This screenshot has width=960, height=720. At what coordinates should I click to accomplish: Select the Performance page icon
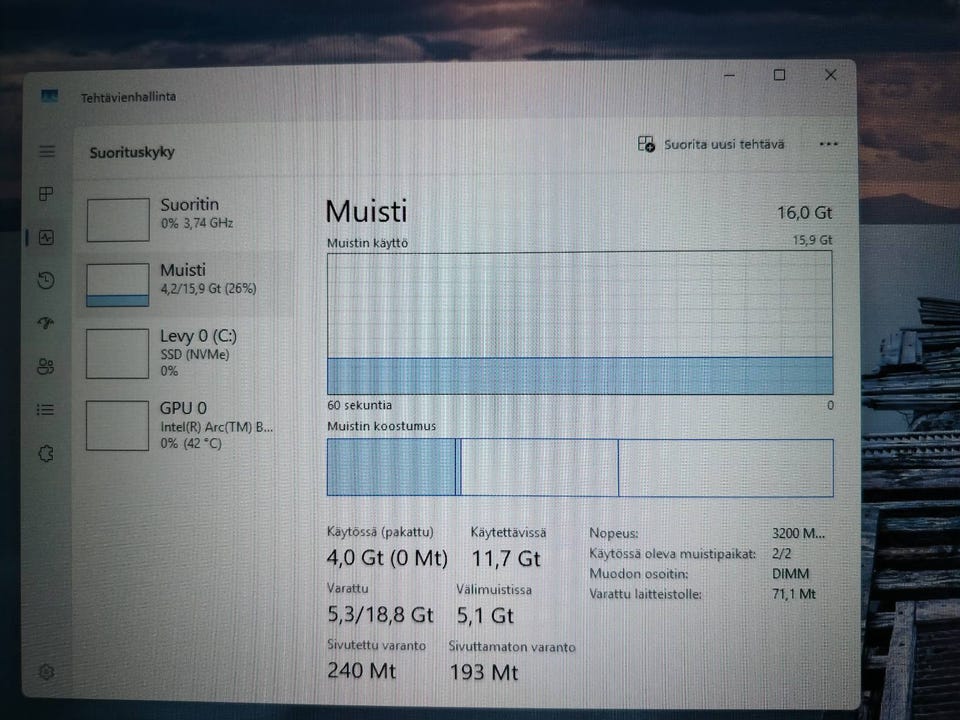(47, 238)
